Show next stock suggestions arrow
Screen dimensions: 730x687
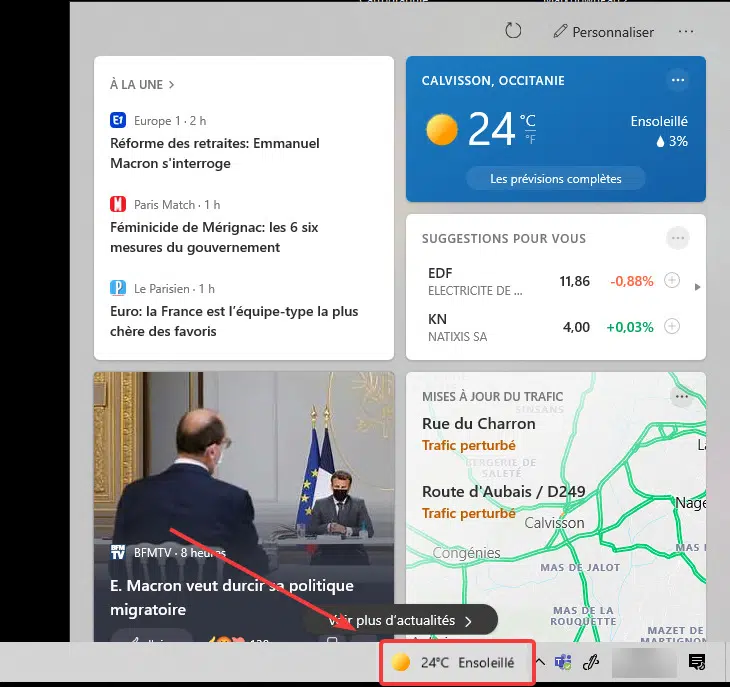pos(697,287)
